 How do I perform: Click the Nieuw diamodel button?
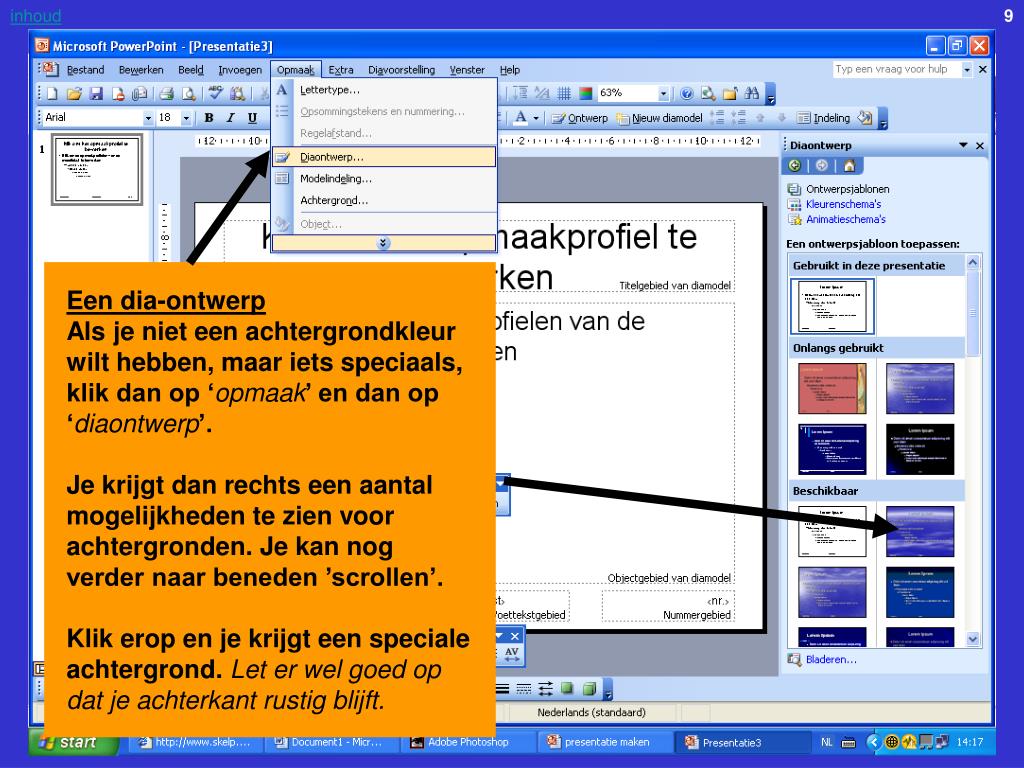659,118
